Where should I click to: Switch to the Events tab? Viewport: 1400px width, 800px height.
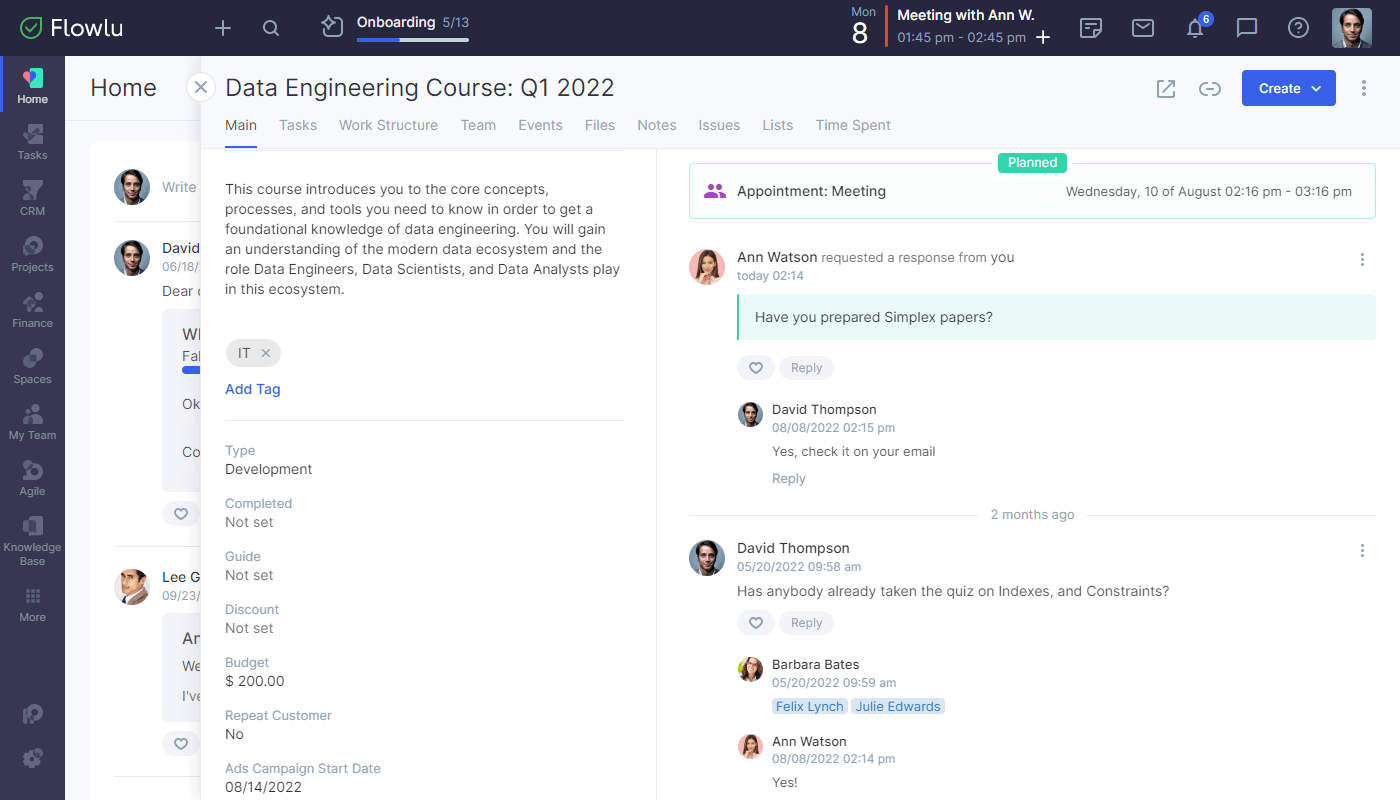pos(540,125)
